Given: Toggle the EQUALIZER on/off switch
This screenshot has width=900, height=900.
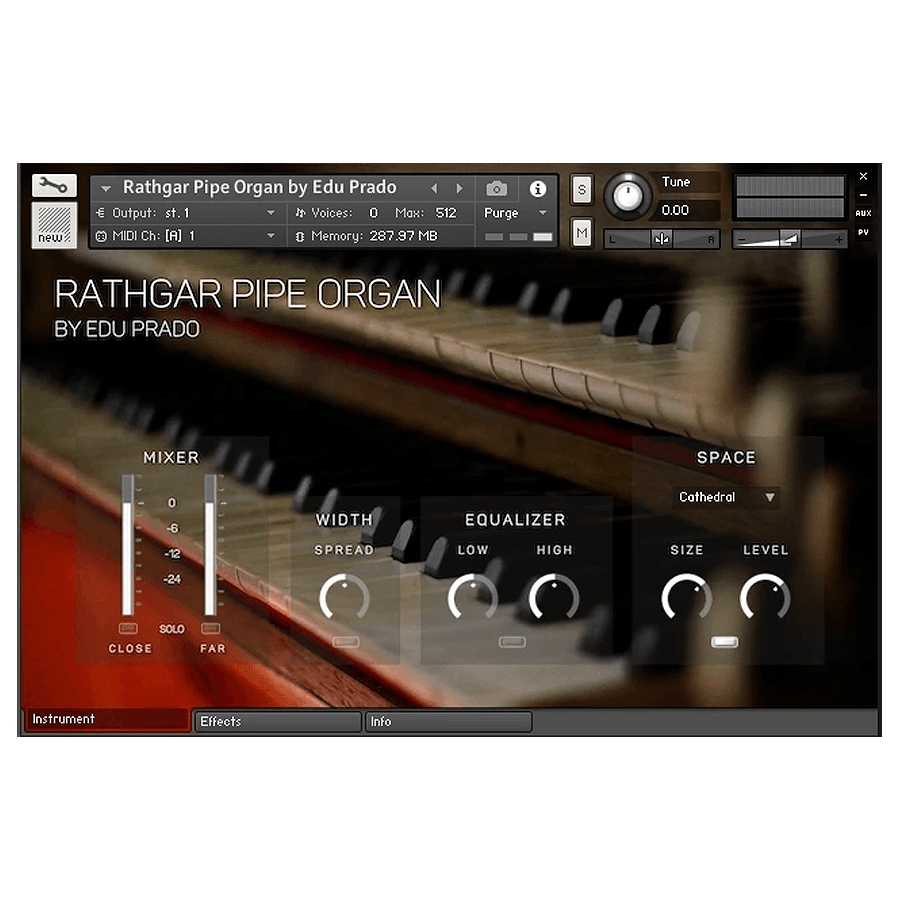Looking at the screenshot, I should (x=513, y=642).
